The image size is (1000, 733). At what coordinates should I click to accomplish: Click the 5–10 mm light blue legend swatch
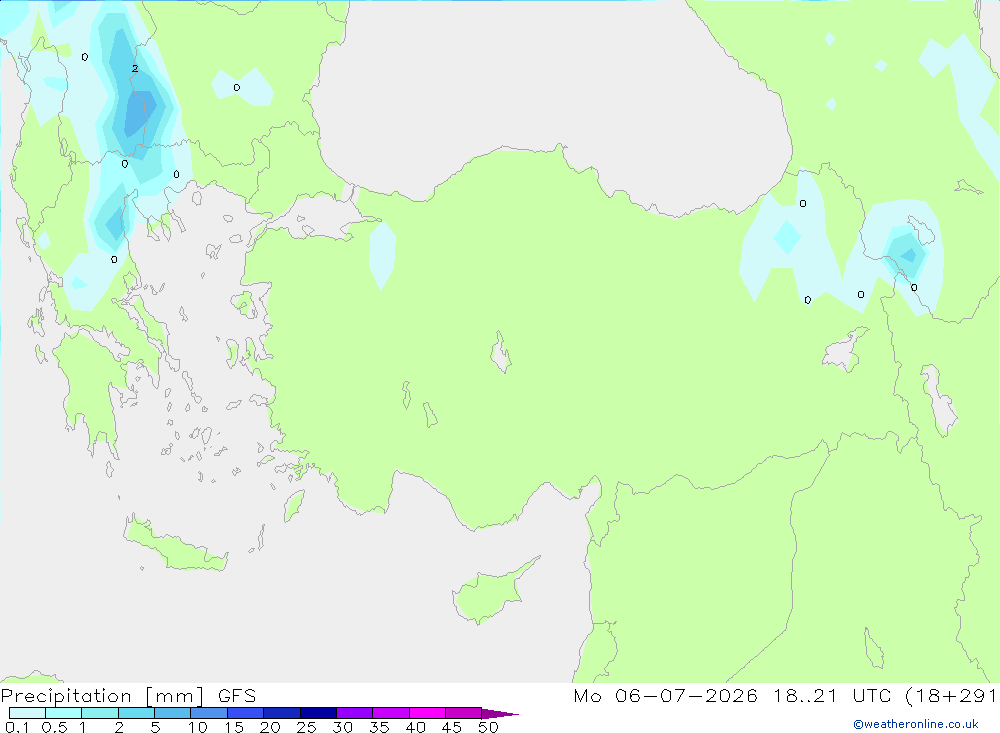[173, 713]
